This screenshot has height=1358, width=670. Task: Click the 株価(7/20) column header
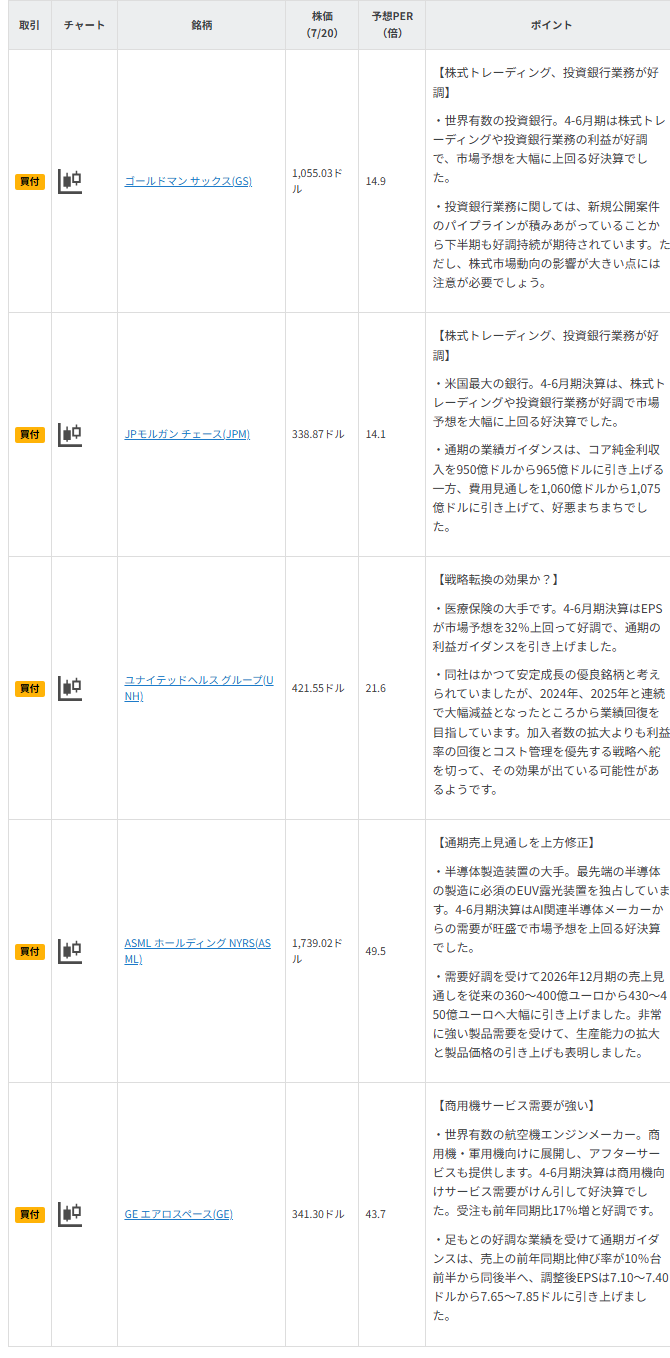(322, 25)
